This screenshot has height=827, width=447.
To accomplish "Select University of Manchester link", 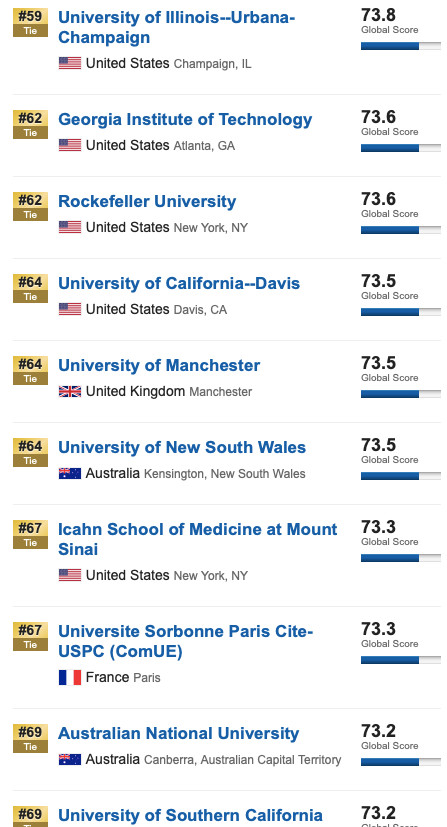I will coord(159,366).
